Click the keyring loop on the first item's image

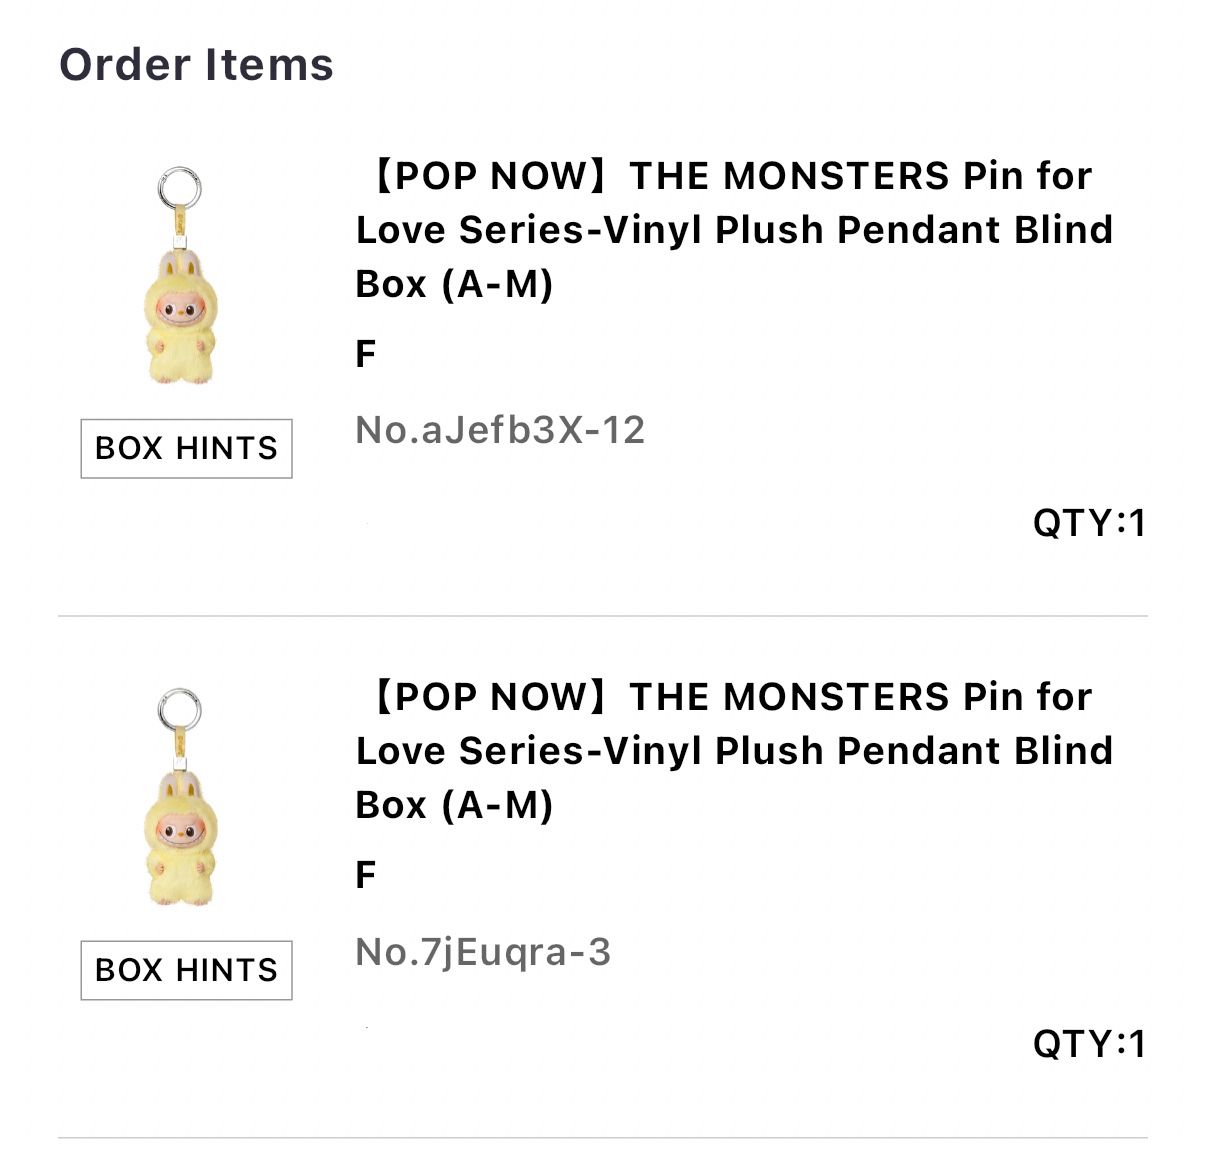pos(179,187)
